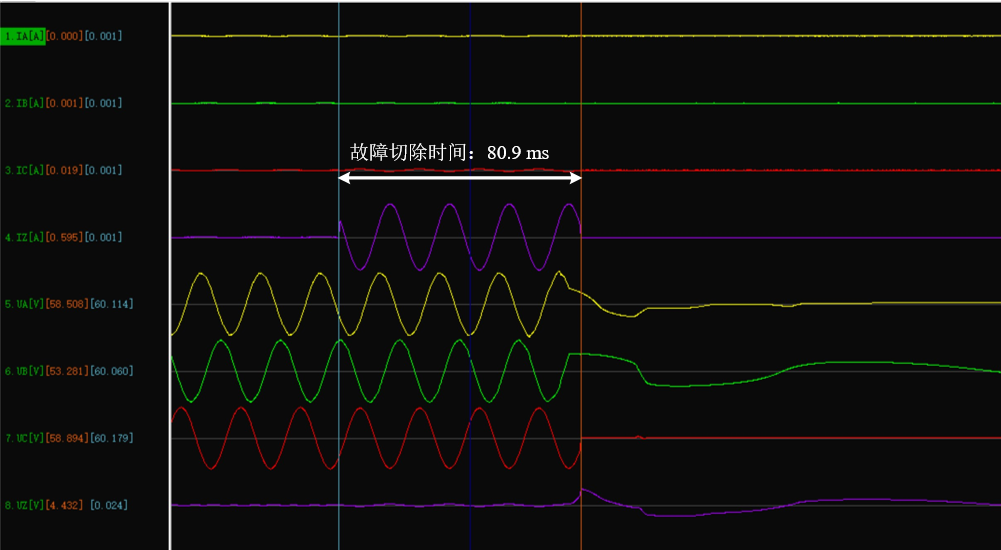Select the UC[V] channel label

(23, 438)
